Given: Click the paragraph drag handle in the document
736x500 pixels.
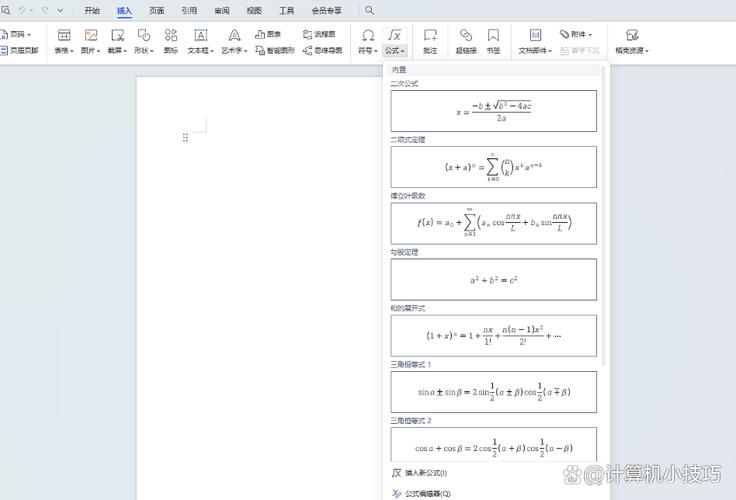Looking at the screenshot, I should point(185,138).
